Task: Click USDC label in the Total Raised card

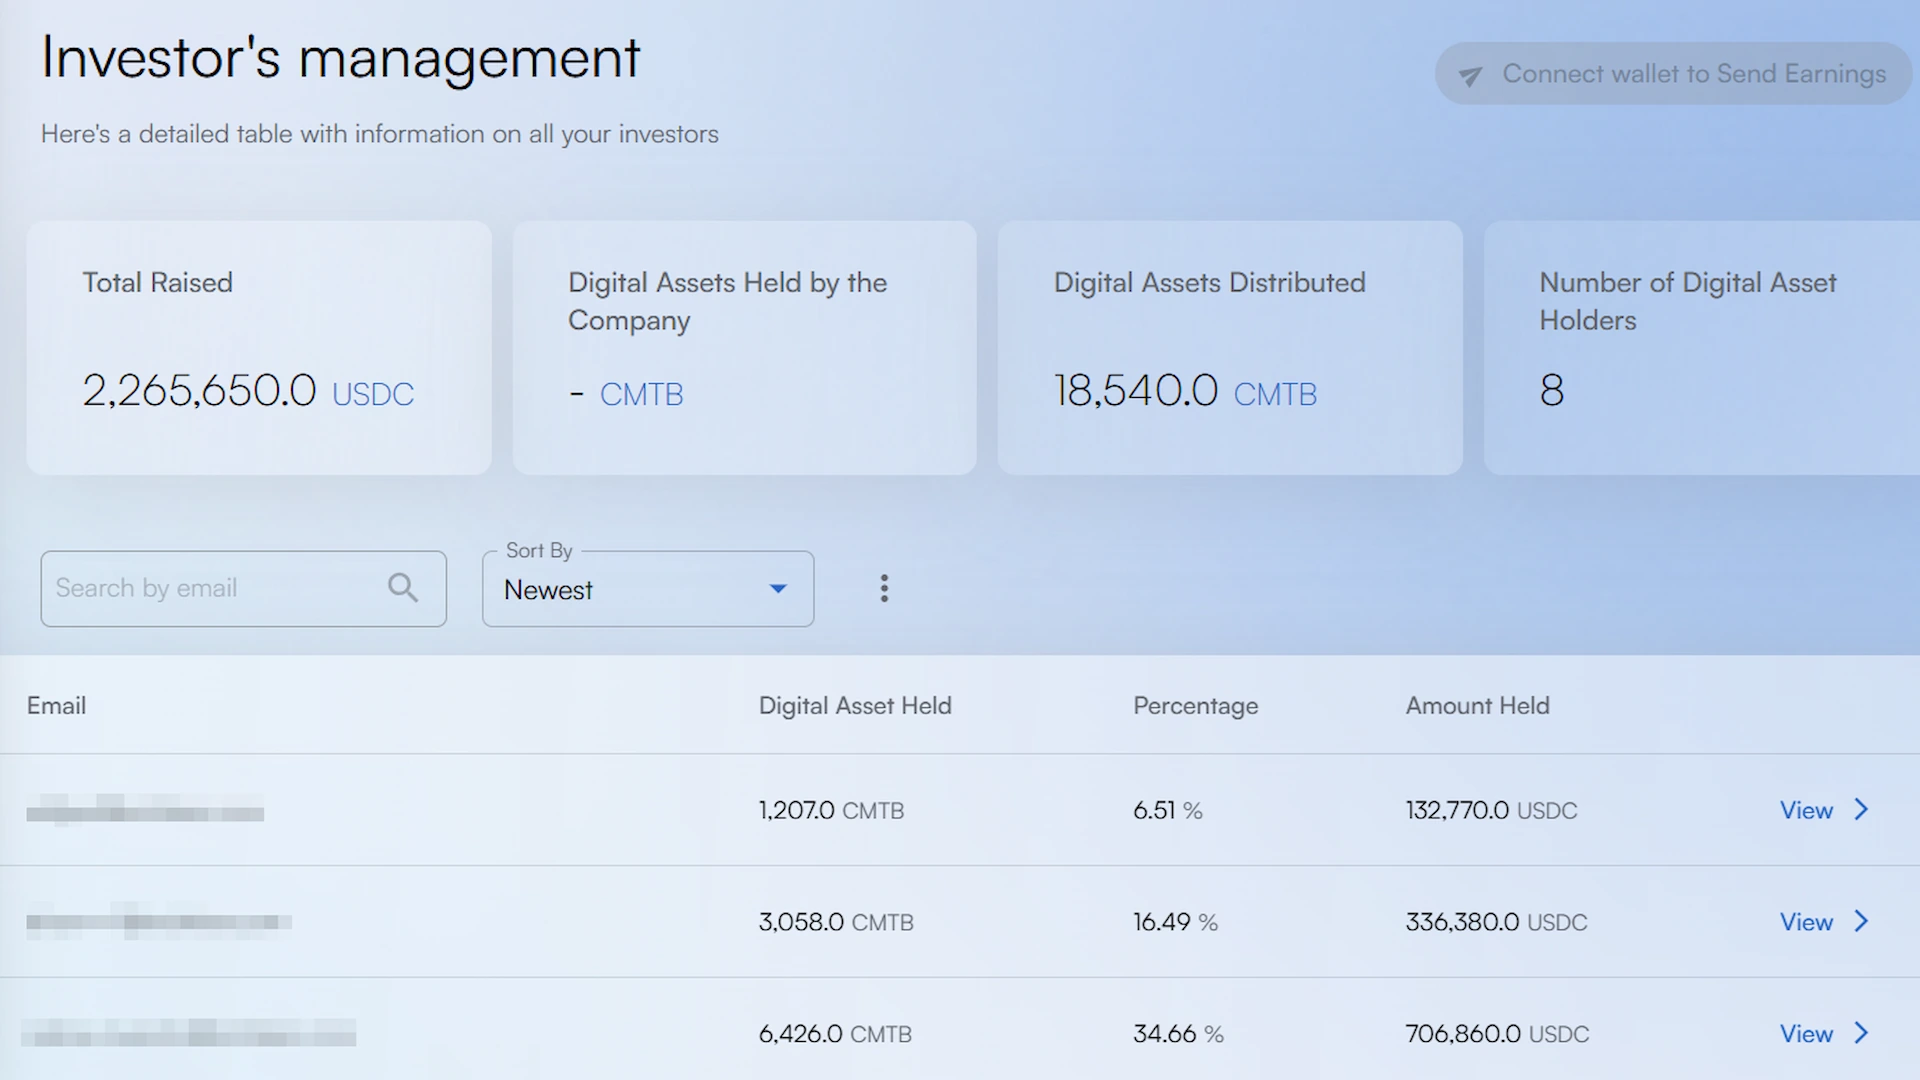Action: point(372,394)
